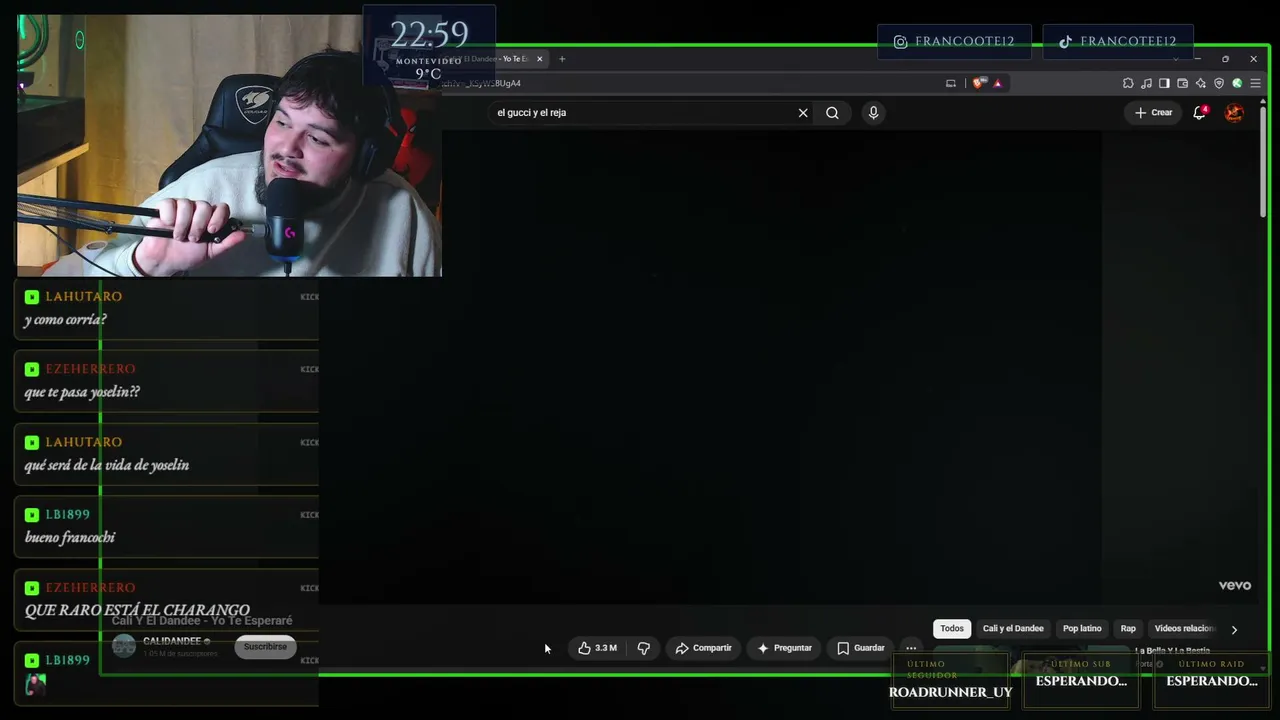Share the video with Compartir
Screen dimensions: 1280x720
coord(703,648)
